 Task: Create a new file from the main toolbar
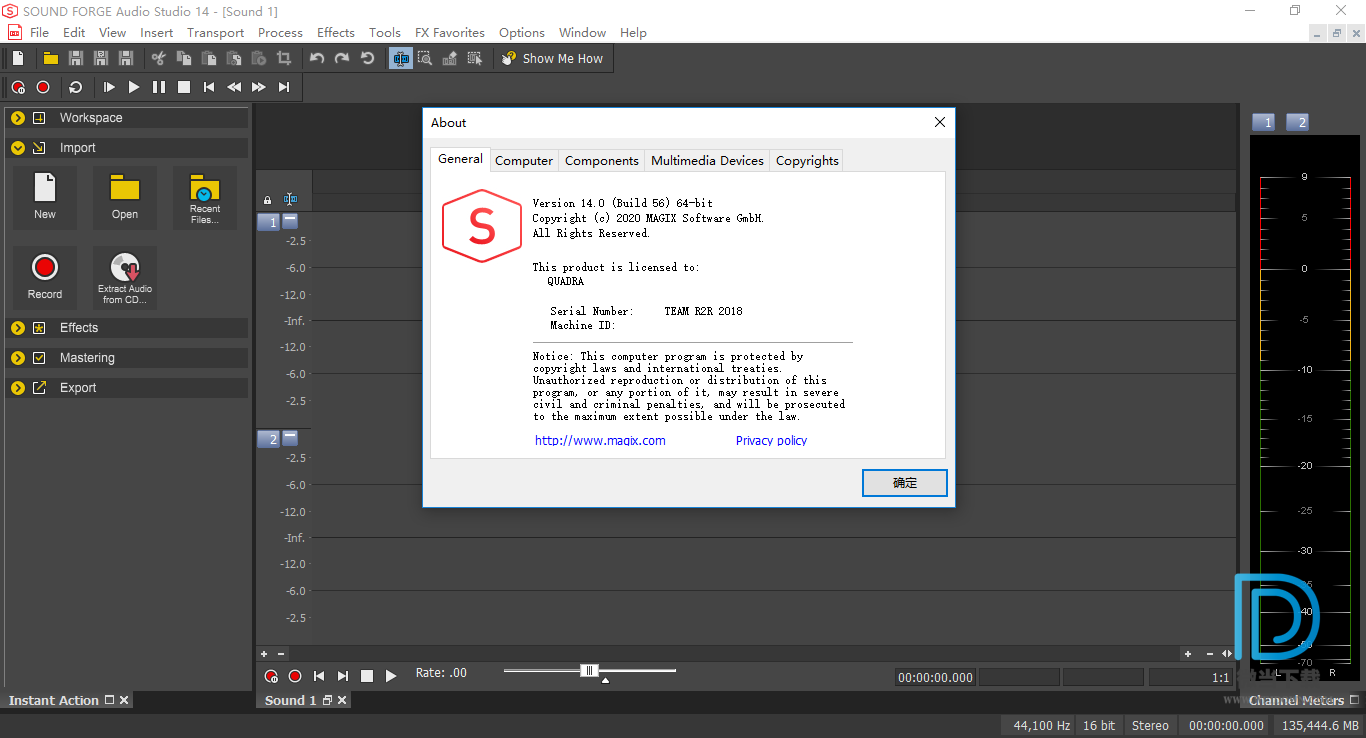coord(18,58)
